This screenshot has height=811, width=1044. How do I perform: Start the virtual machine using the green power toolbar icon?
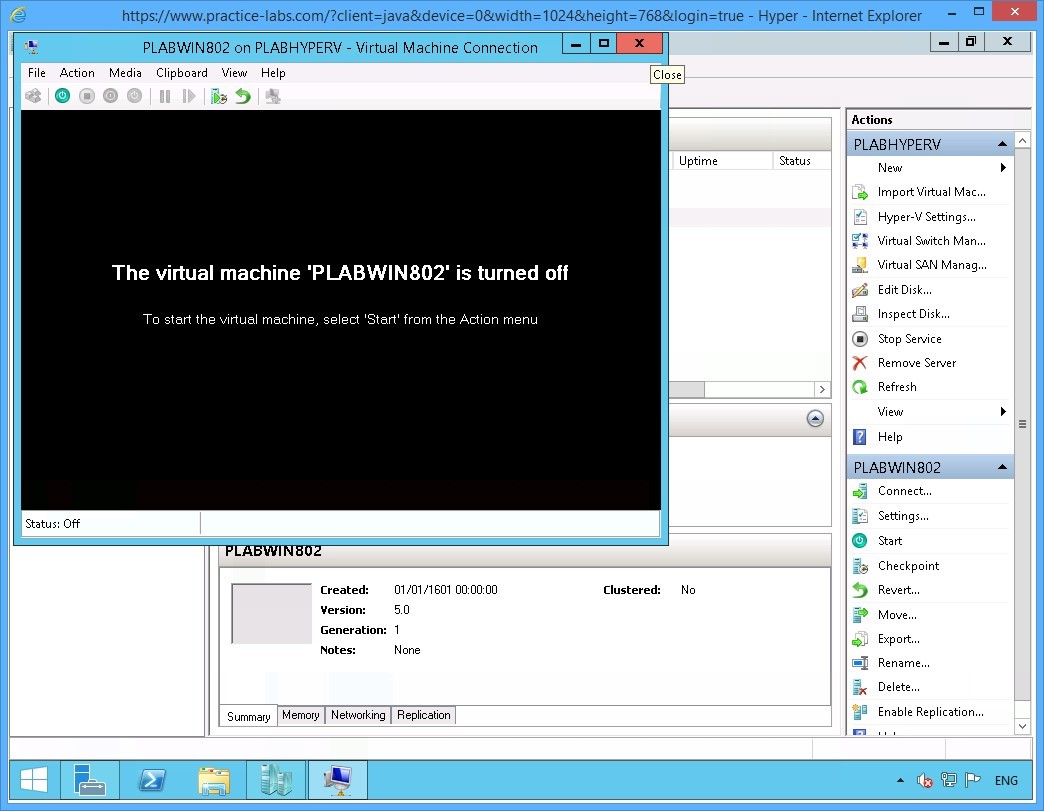coord(62,95)
